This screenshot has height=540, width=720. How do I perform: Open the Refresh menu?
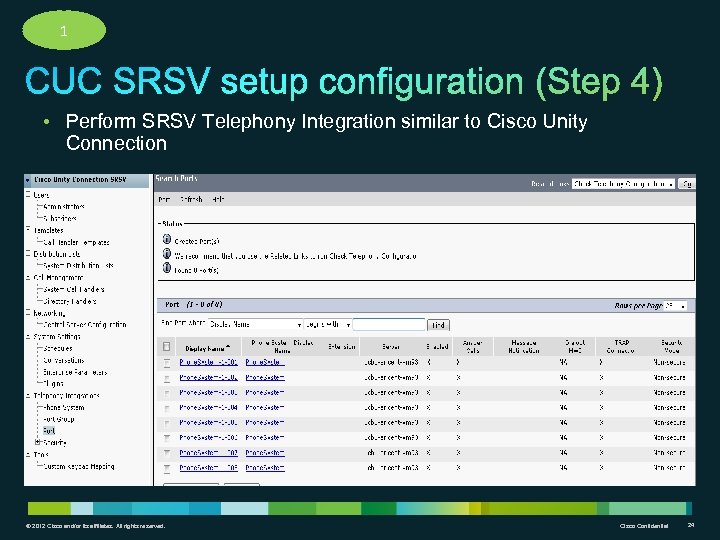point(191,199)
